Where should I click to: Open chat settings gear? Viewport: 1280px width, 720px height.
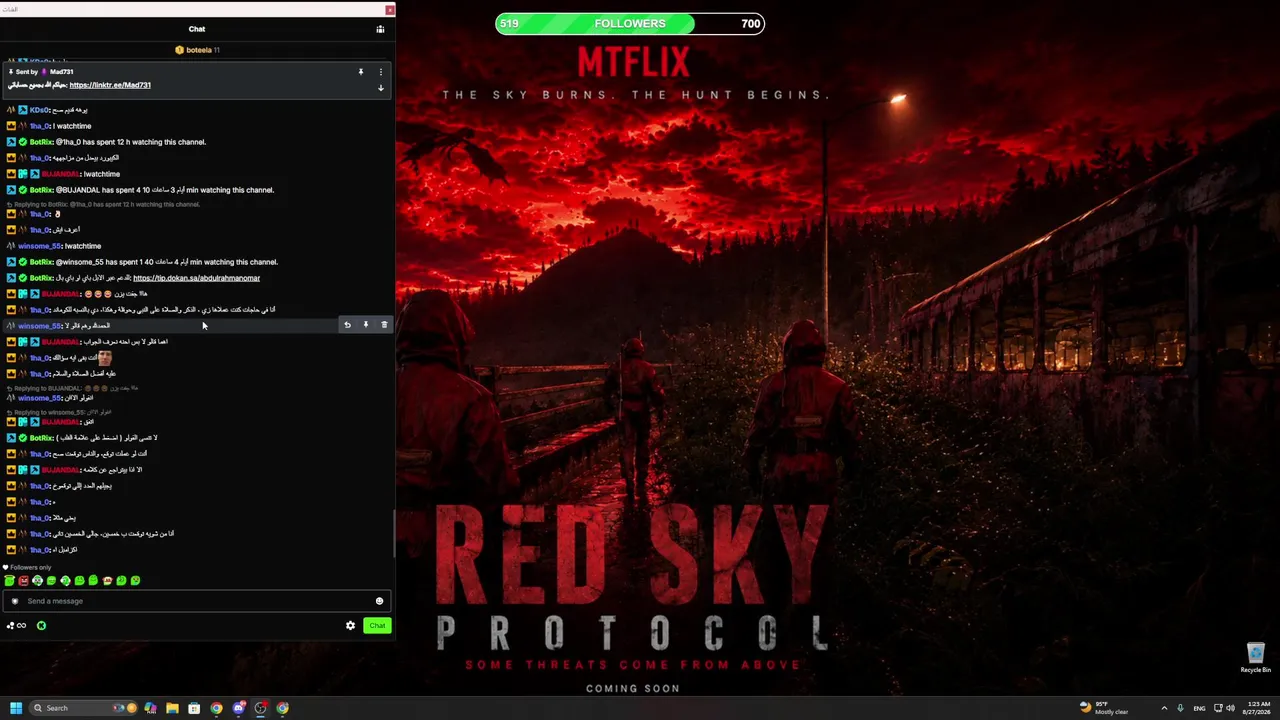click(350, 626)
